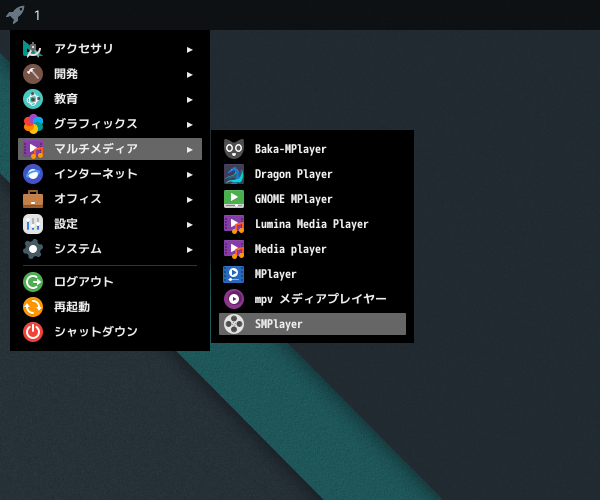This screenshot has width=600, height=500.
Task: Launch mpv メディアプレイヤー from the submenu
Action: [312, 299]
